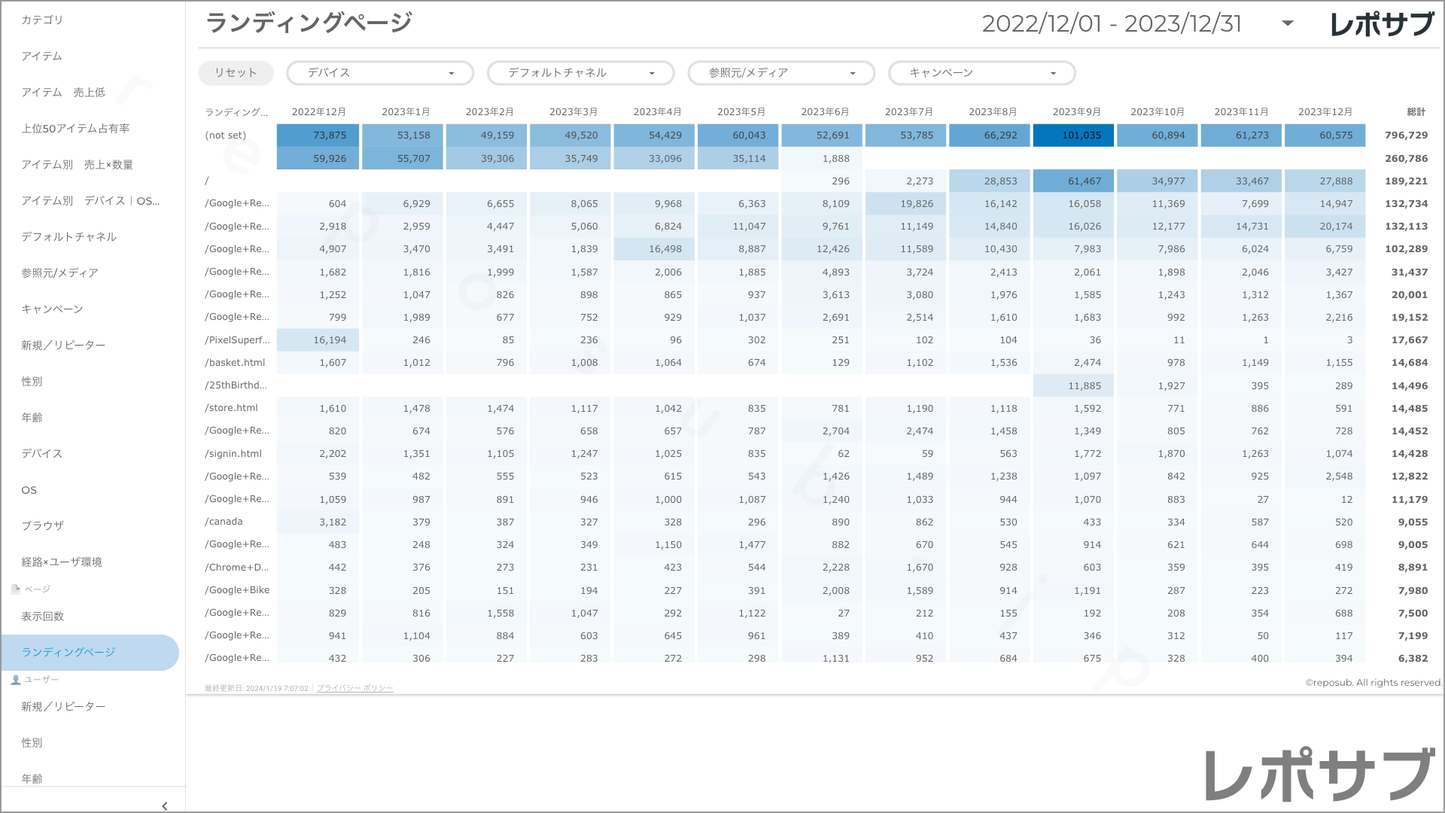Navigate to 経路×ユーザ環境 in sidebar
Image resolution: width=1445 pixels, height=813 pixels.
coord(62,562)
